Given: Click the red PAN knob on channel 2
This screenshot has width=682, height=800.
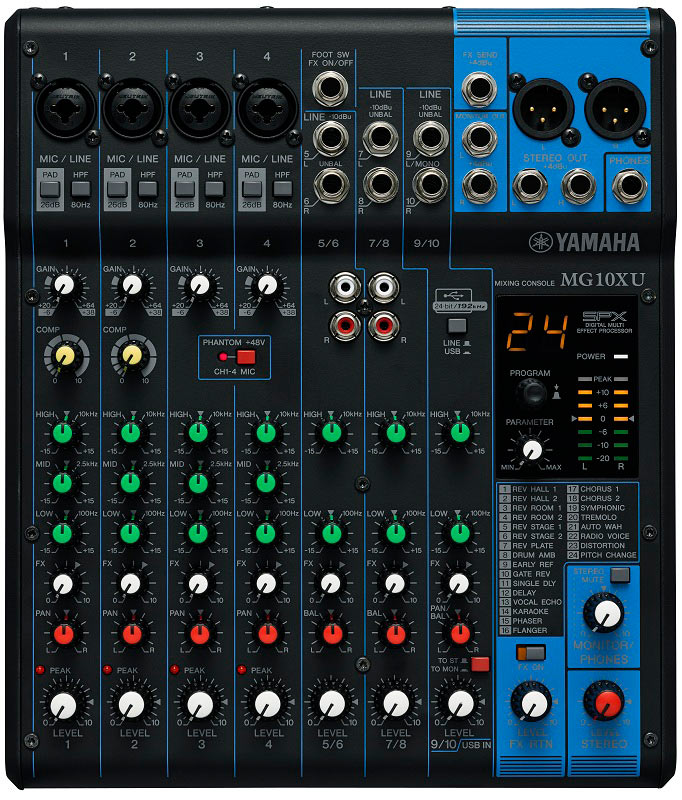Looking at the screenshot, I should (132, 633).
